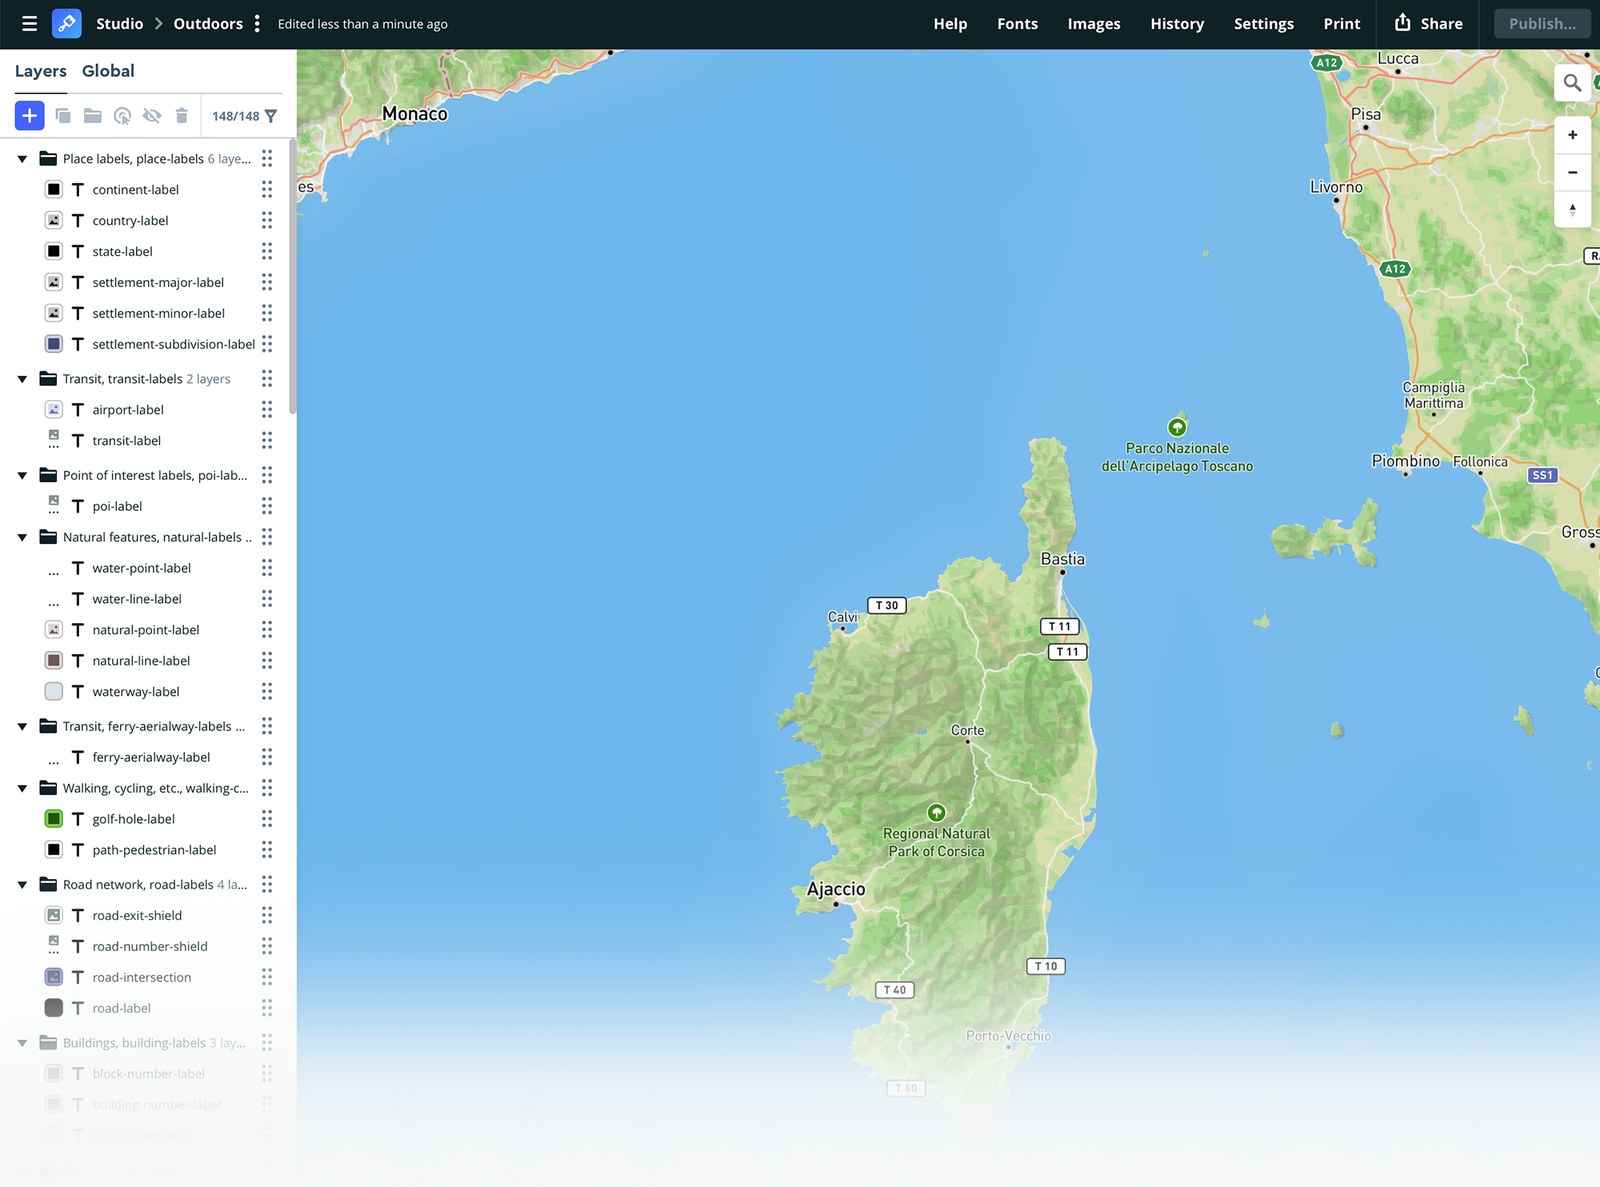Click the Mapbox Studio logo icon

(x=66, y=23)
